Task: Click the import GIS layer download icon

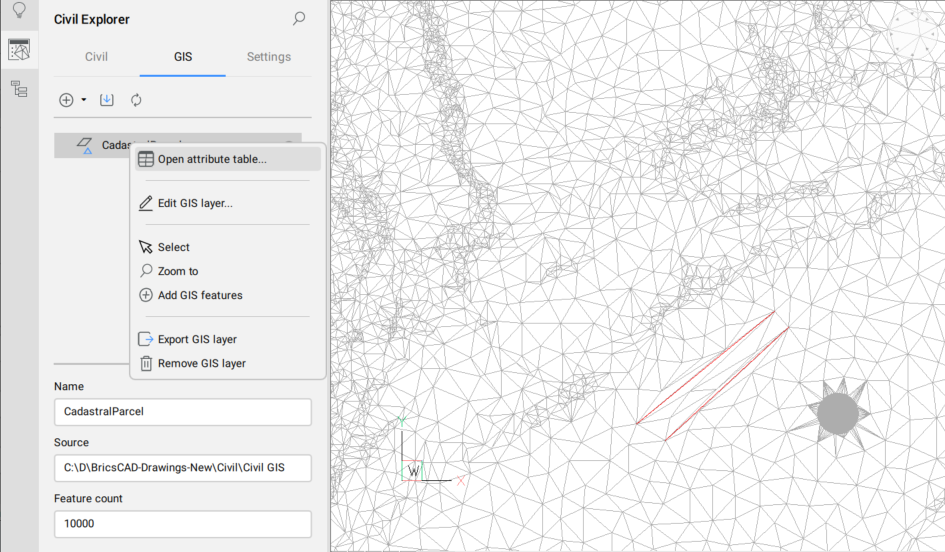Action: point(107,100)
